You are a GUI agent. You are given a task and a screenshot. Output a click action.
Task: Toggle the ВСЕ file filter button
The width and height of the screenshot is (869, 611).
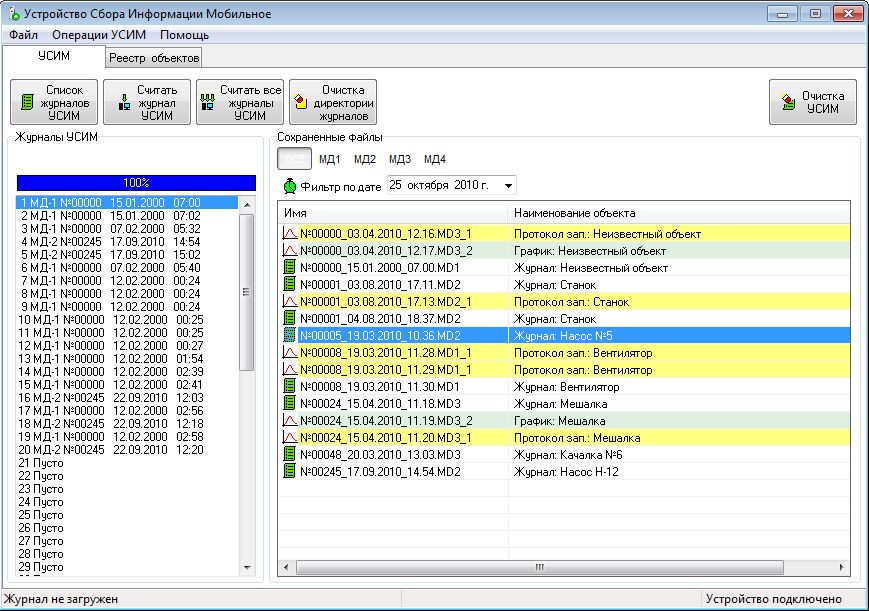pyautogui.click(x=294, y=159)
